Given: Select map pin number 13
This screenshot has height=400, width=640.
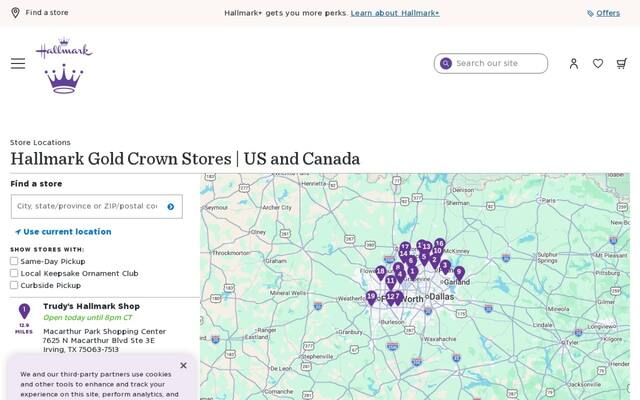Looking at the screenshot, I should [x=427, y=247].
